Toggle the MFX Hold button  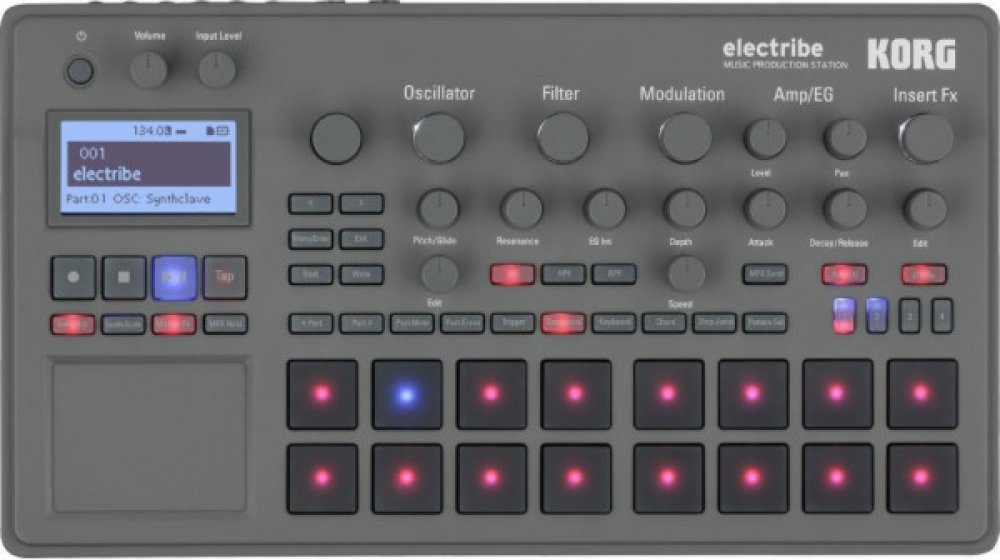click(225, 324)
